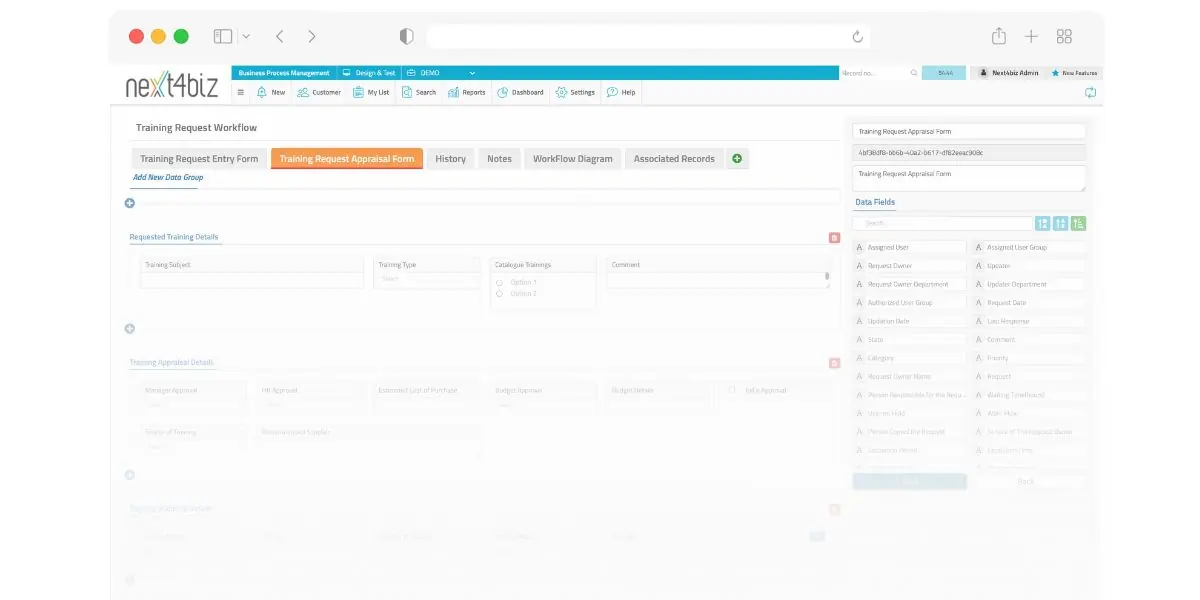Click the Back button in right panel
1200x600 pixels.
click(x=1026, y=481)
